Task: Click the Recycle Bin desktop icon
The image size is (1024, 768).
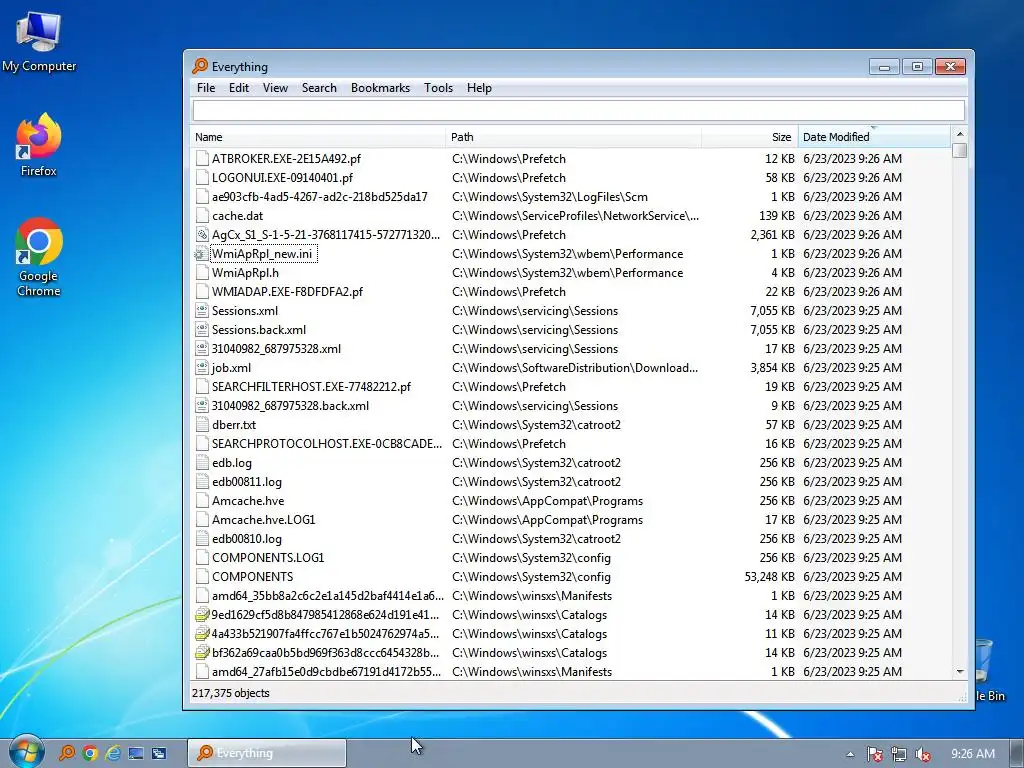Action: 990,669
